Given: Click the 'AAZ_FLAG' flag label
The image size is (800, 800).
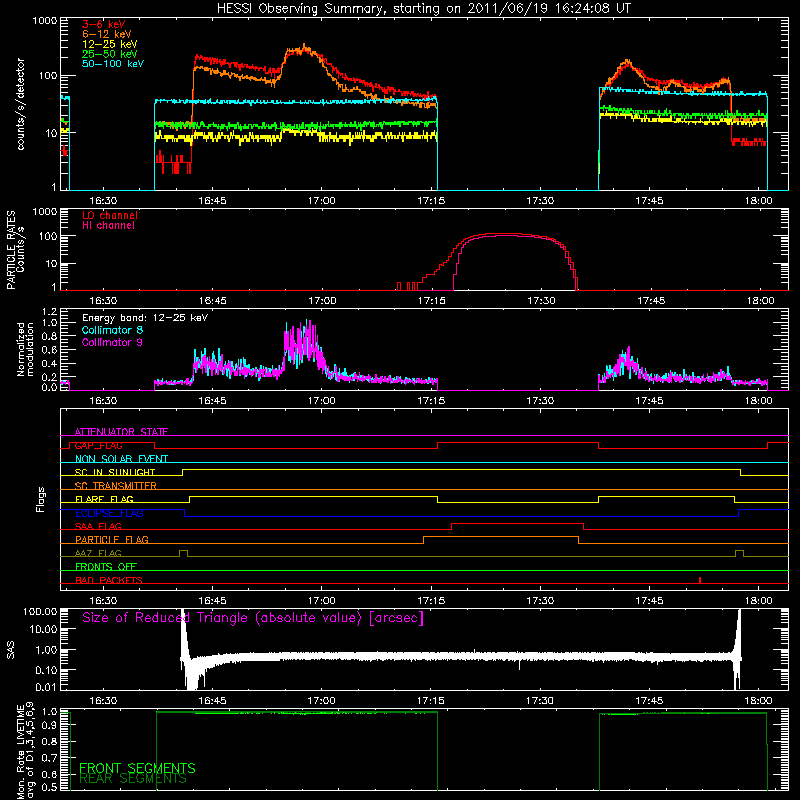Looking at the screenshot, I should 98,553.
